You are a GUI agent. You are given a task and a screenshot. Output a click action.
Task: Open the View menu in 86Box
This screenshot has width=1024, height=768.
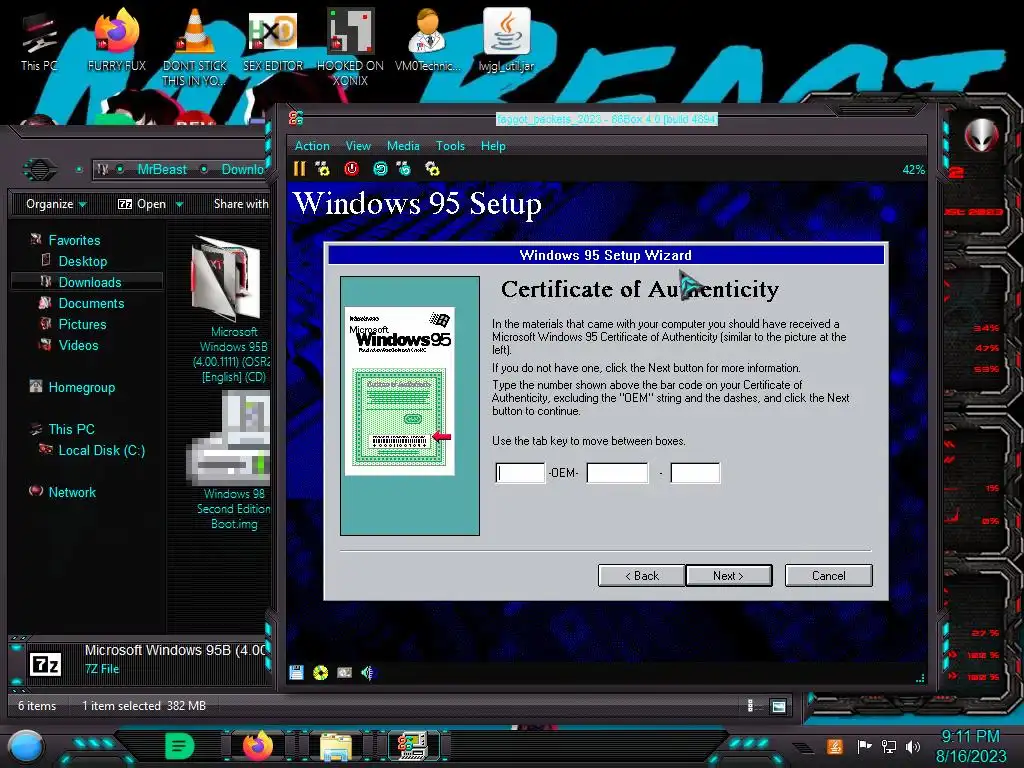(358, 146)
